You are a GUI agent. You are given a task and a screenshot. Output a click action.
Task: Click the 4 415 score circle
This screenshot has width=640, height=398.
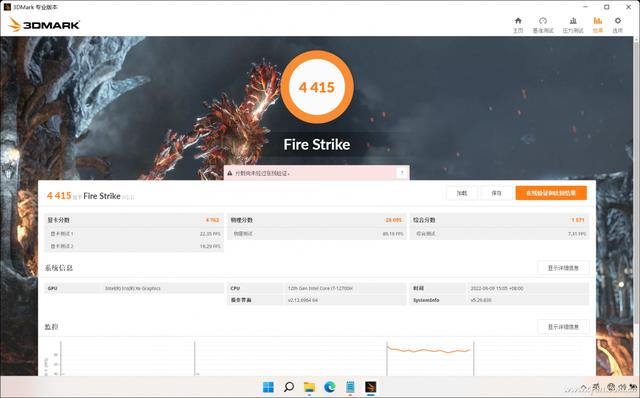point(317,87)
